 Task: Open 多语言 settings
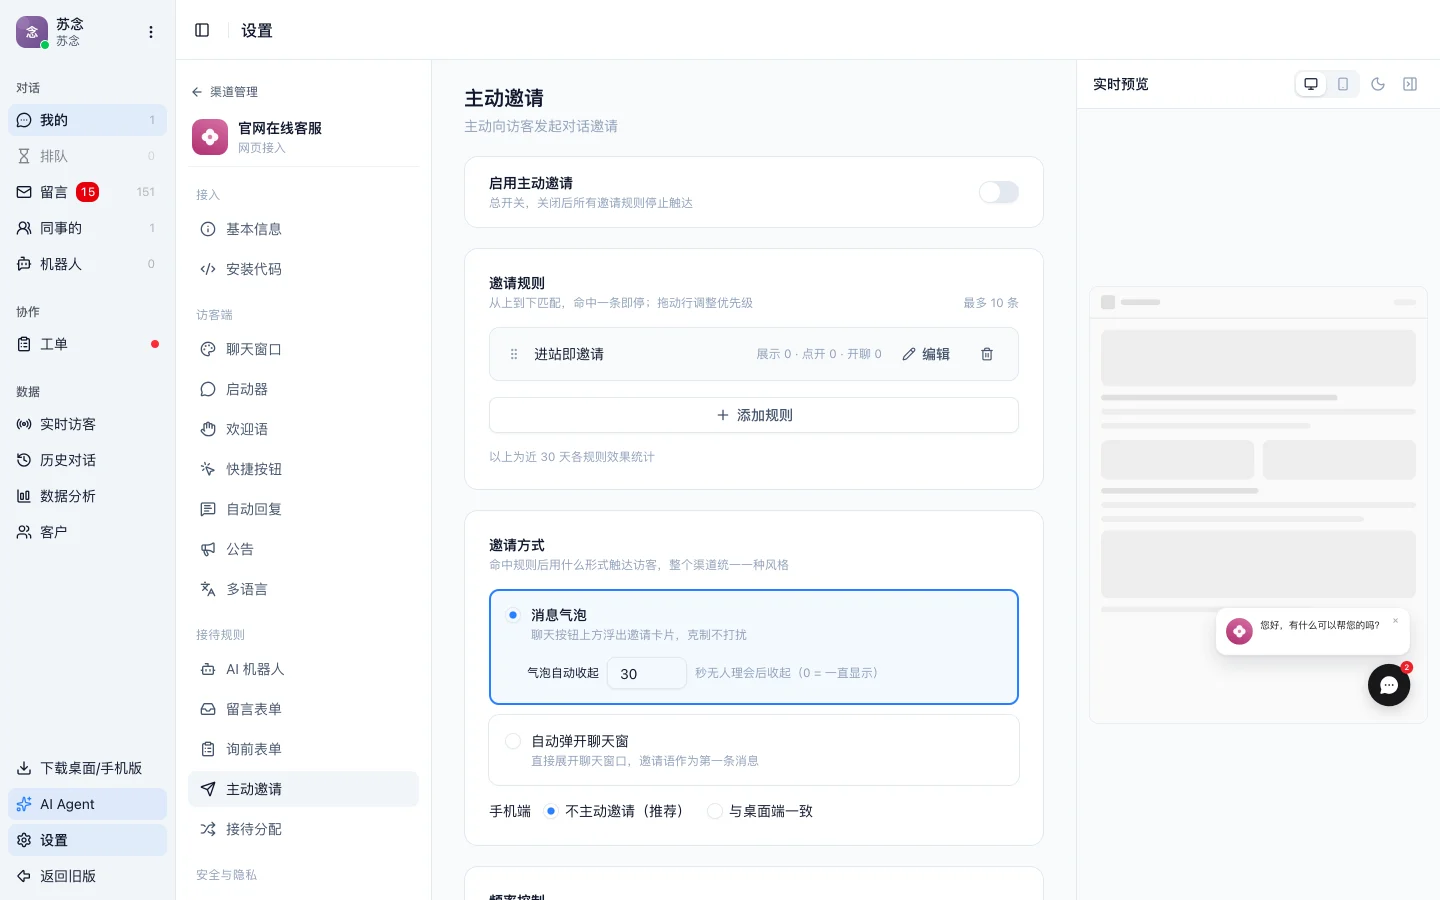303,589
